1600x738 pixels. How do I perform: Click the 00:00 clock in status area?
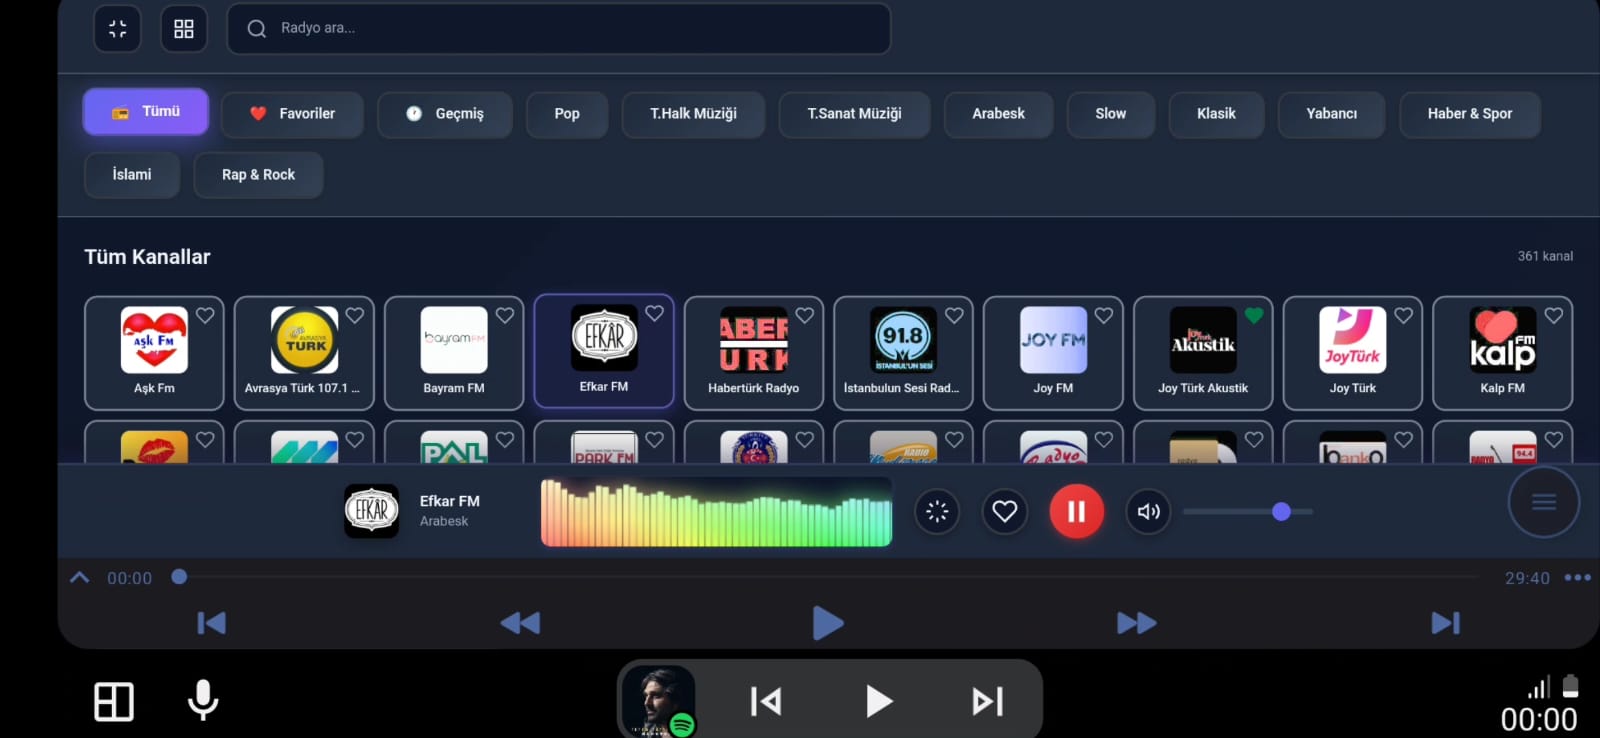1539,719
